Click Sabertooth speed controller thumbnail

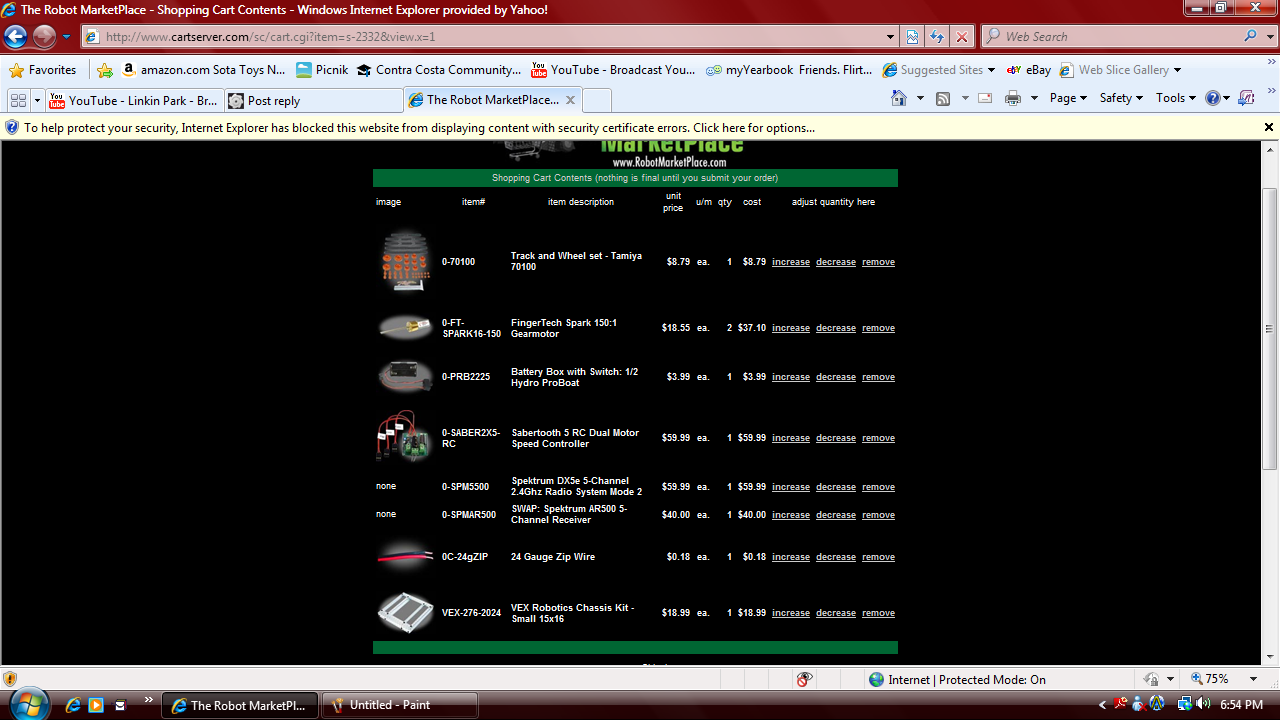pos(404,437)
